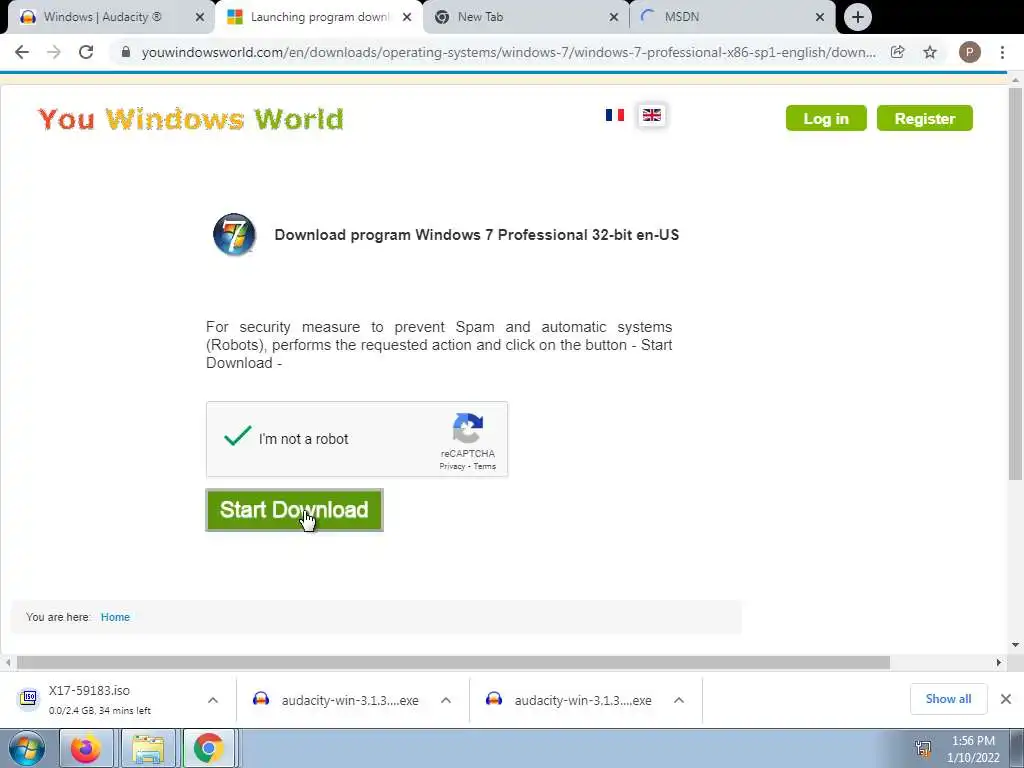Image resolution: width=1024 pixels, height=768 pixels.
Task: Toggle the I'm not a robot checkbox
Action: (237, 436)
